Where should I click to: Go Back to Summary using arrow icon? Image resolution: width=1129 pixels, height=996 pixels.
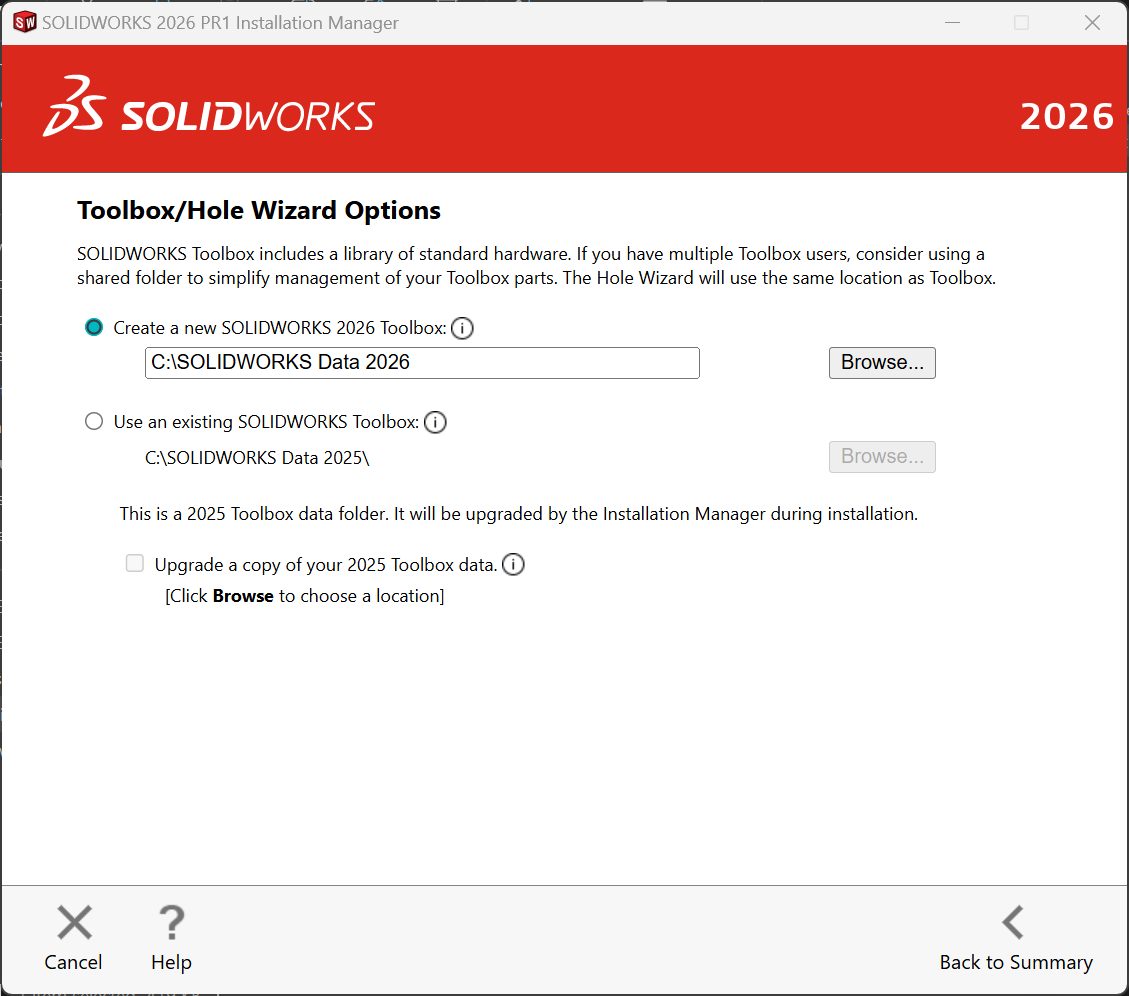tap(1013, 922)
